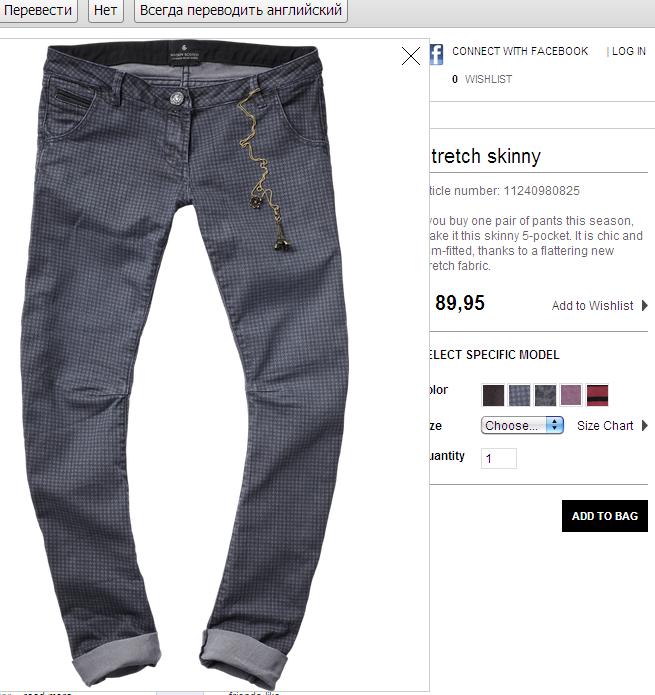This screenshot has width=655, height=695.
Task: Open the Wishlist counter link
Action: [482, 79]
